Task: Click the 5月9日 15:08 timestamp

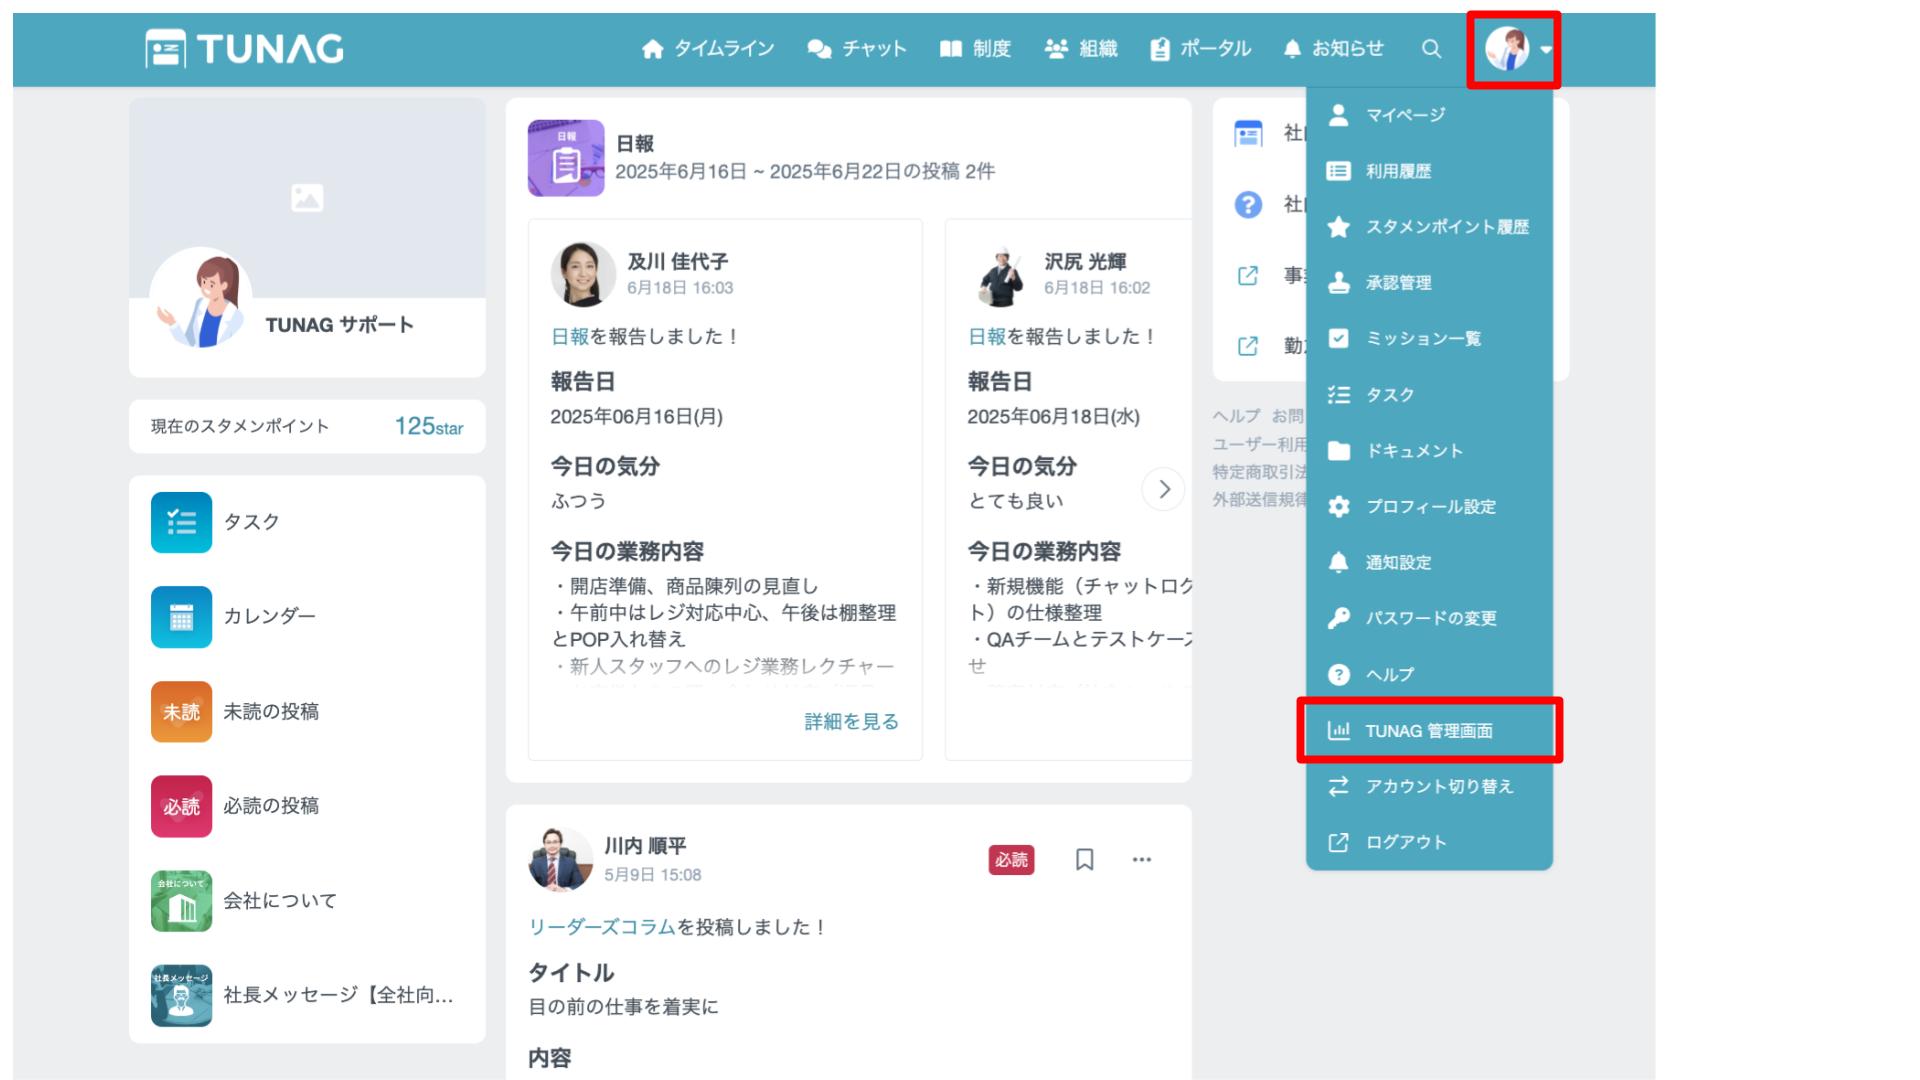Action: pos(653,875)
